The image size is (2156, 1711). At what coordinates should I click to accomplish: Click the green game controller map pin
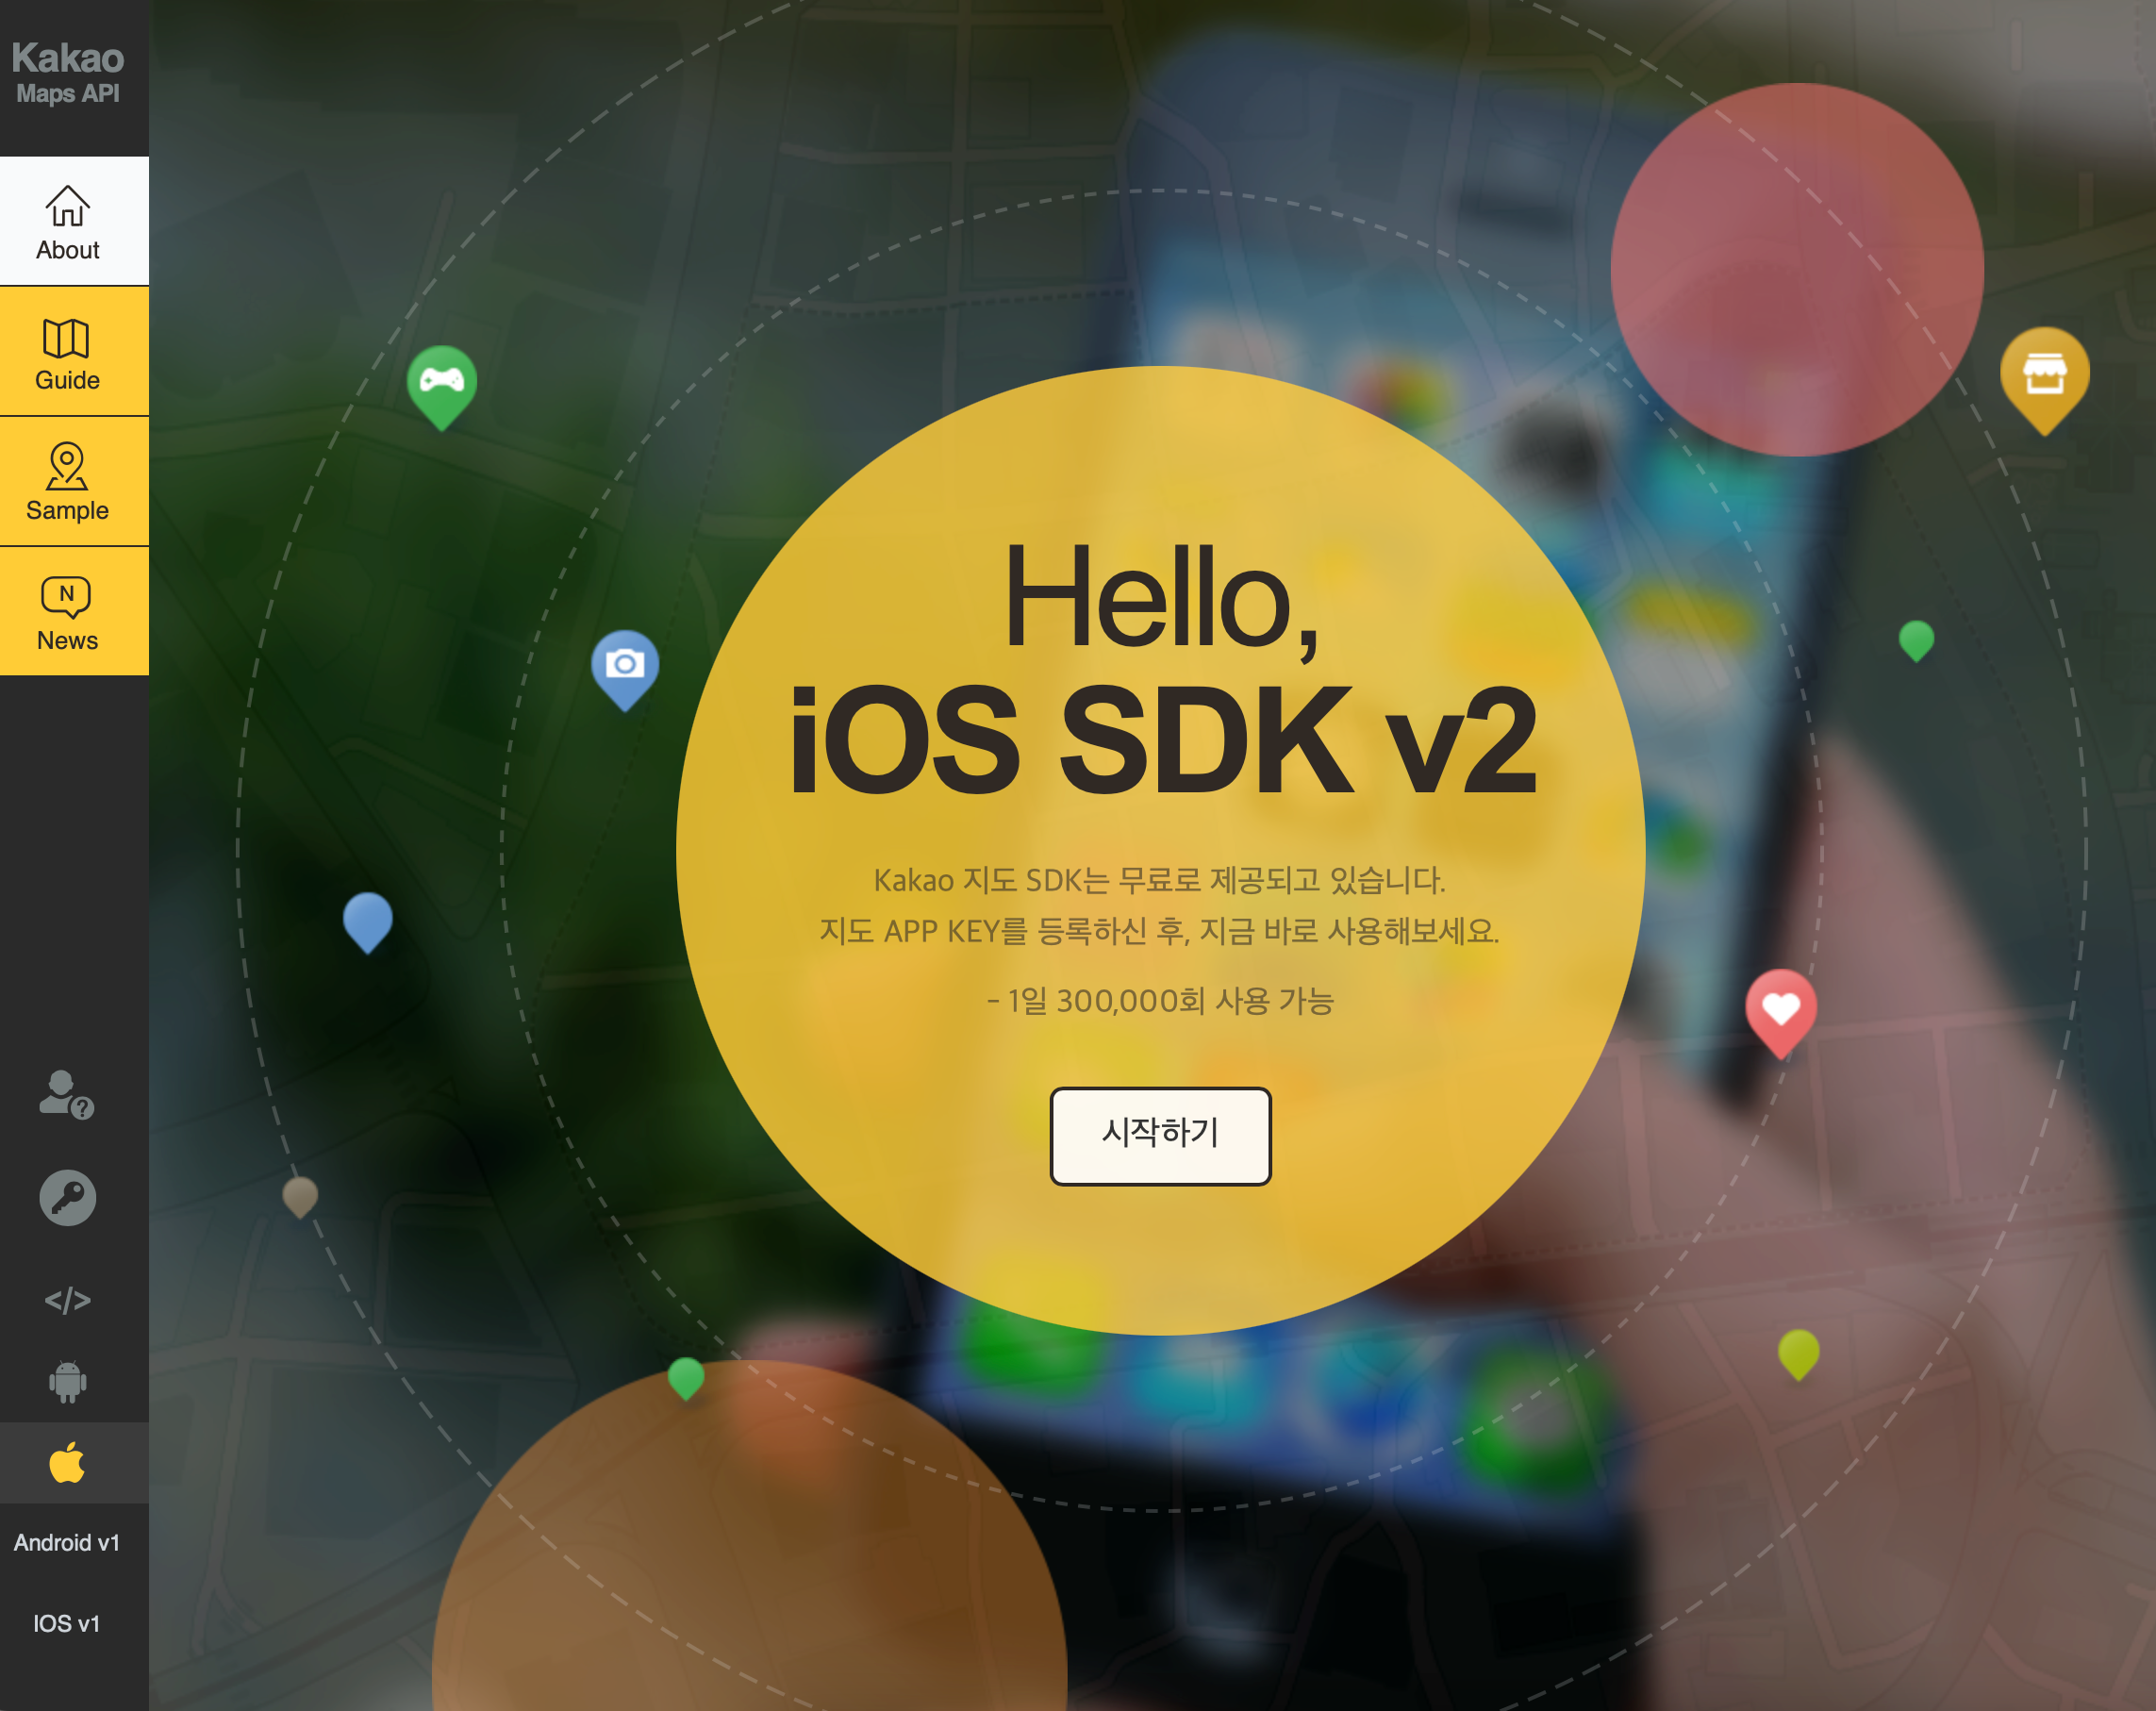[442, 384]
